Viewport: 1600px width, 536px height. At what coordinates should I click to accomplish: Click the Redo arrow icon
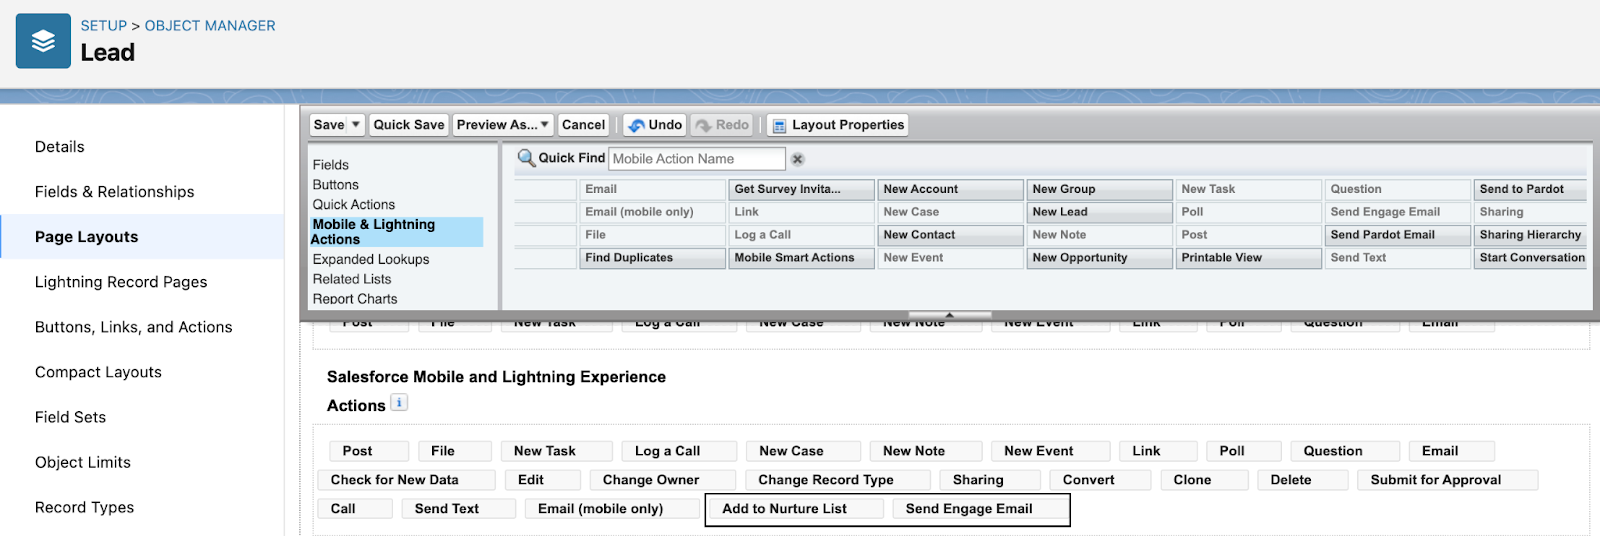(703, 125)
